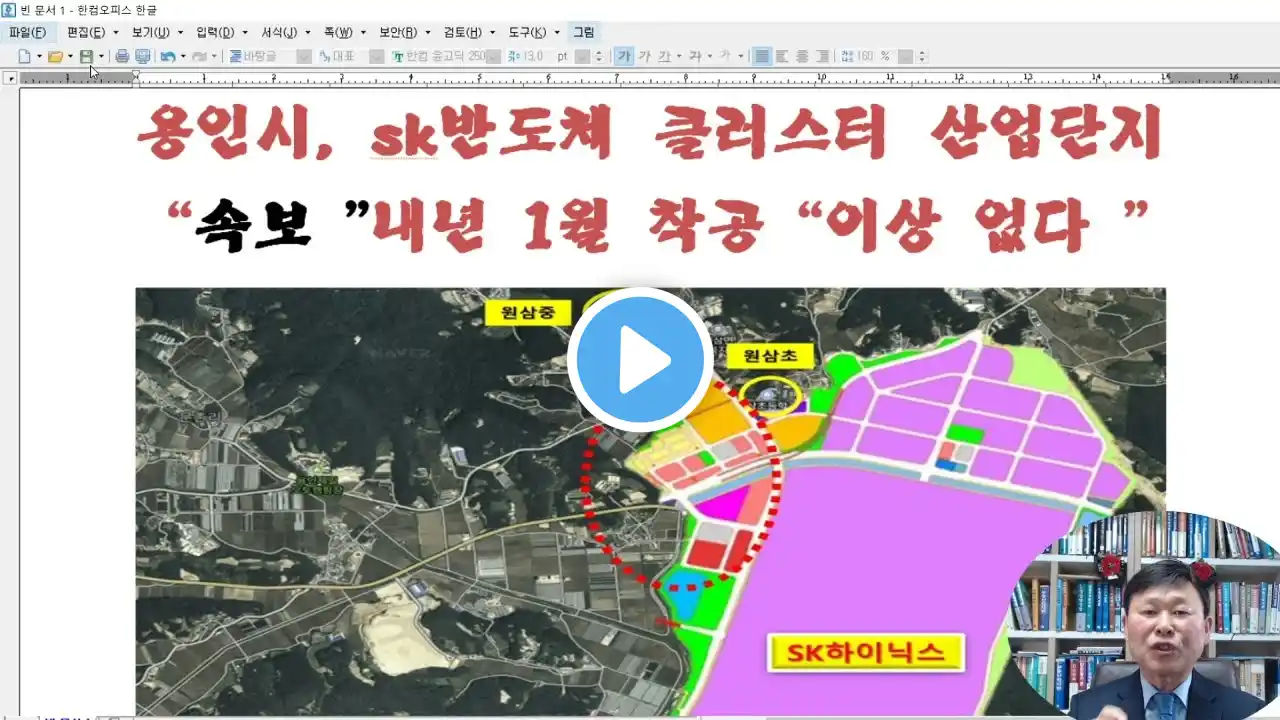Open the font size dropdown
This screenshot has width=1280, height=720.
click(x=581, y=56)
